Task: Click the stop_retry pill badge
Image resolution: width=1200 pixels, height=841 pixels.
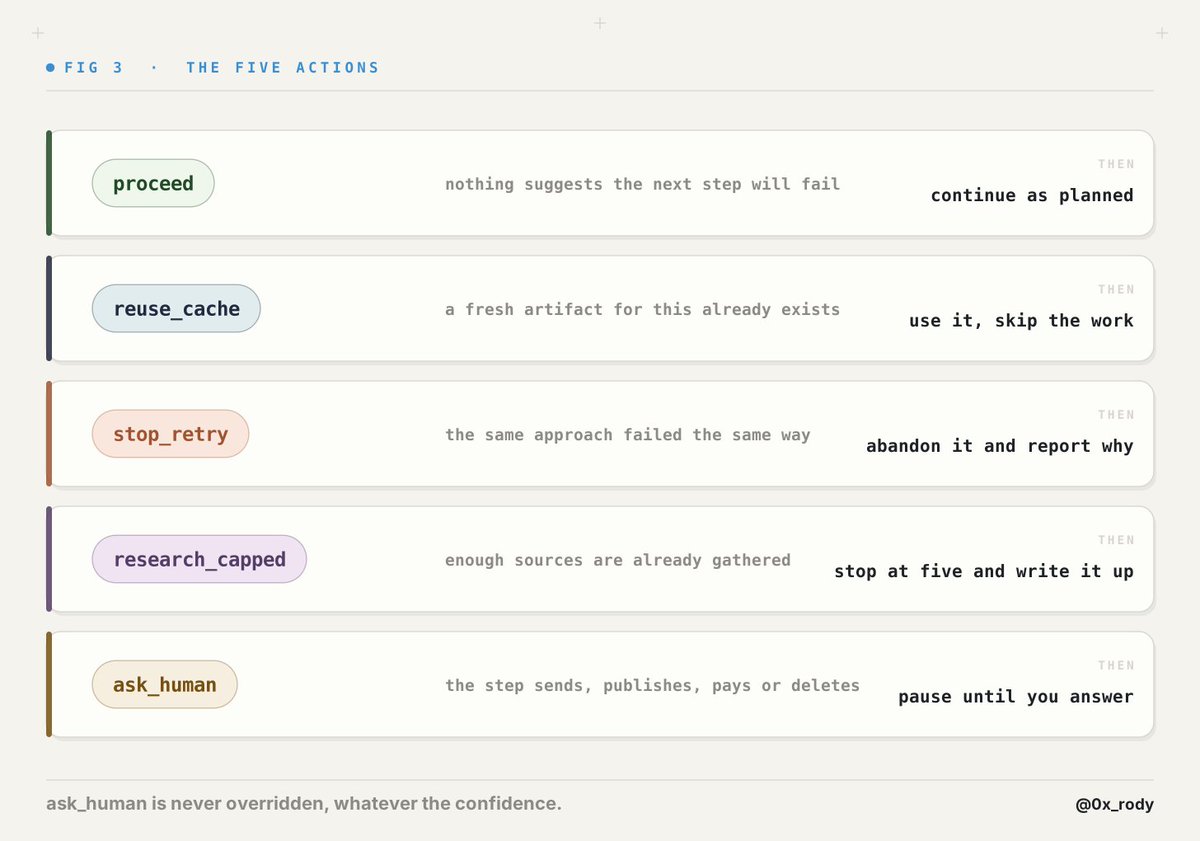Action: click(x=170, y=434)
